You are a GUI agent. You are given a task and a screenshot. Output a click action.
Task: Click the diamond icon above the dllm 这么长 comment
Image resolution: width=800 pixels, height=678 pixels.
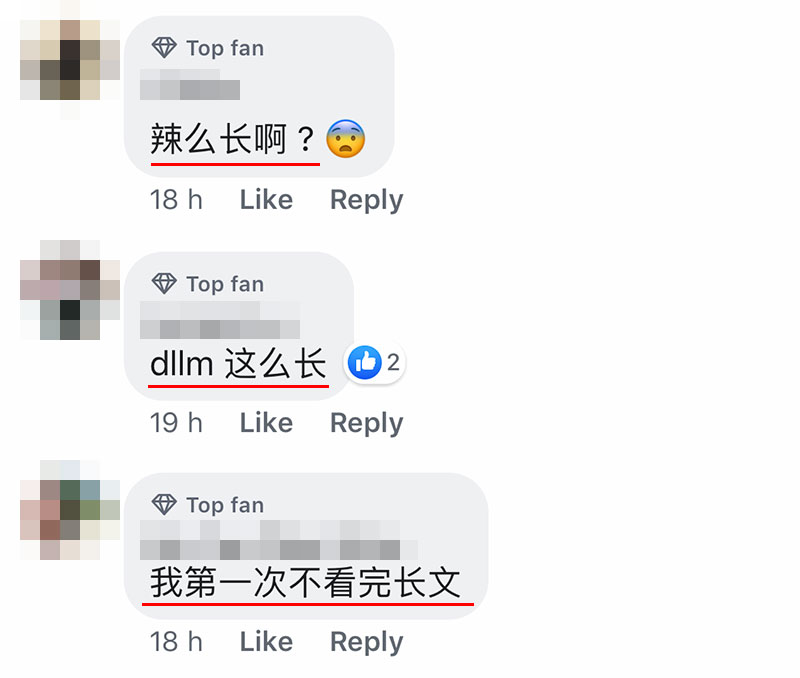[164, 284]
